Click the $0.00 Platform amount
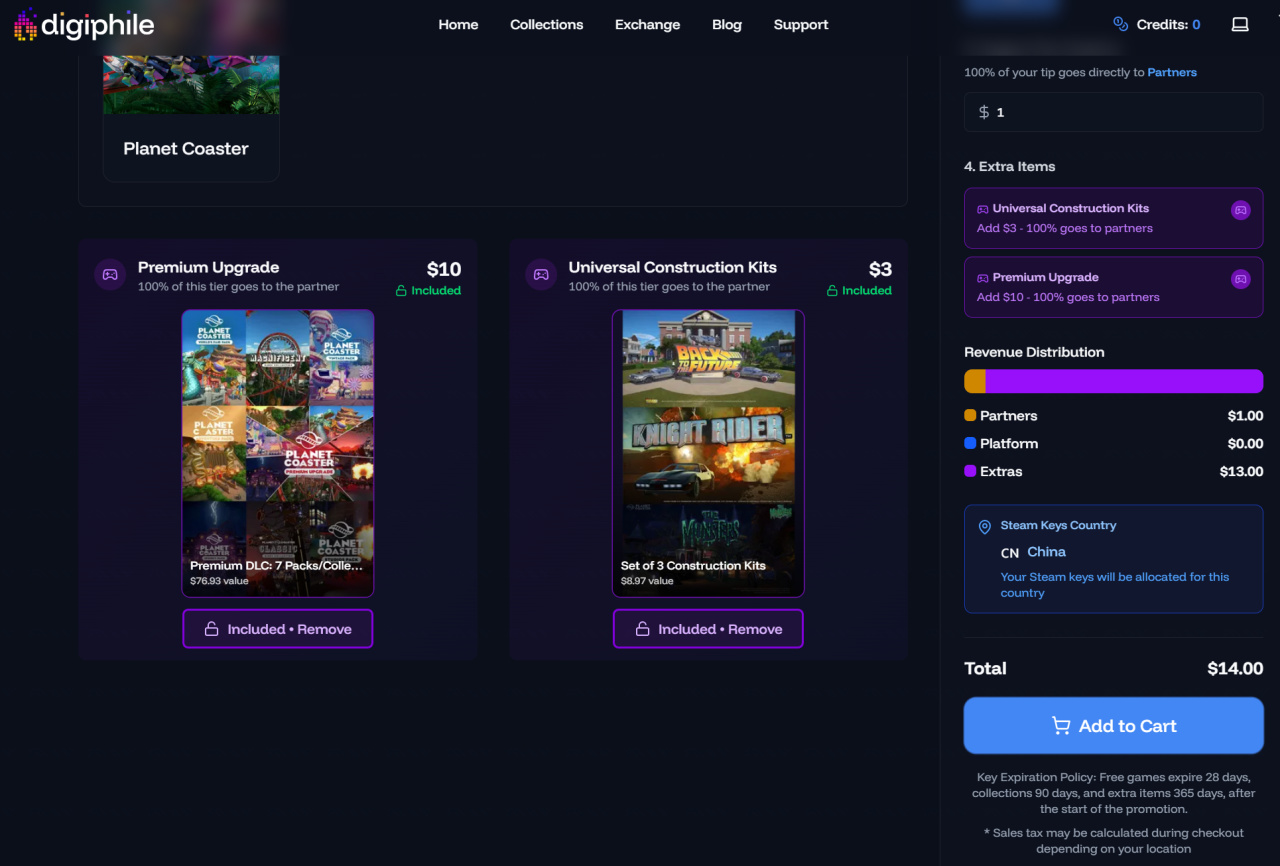The width and height of the screenshot is (1280, 866). [1245, 444]
